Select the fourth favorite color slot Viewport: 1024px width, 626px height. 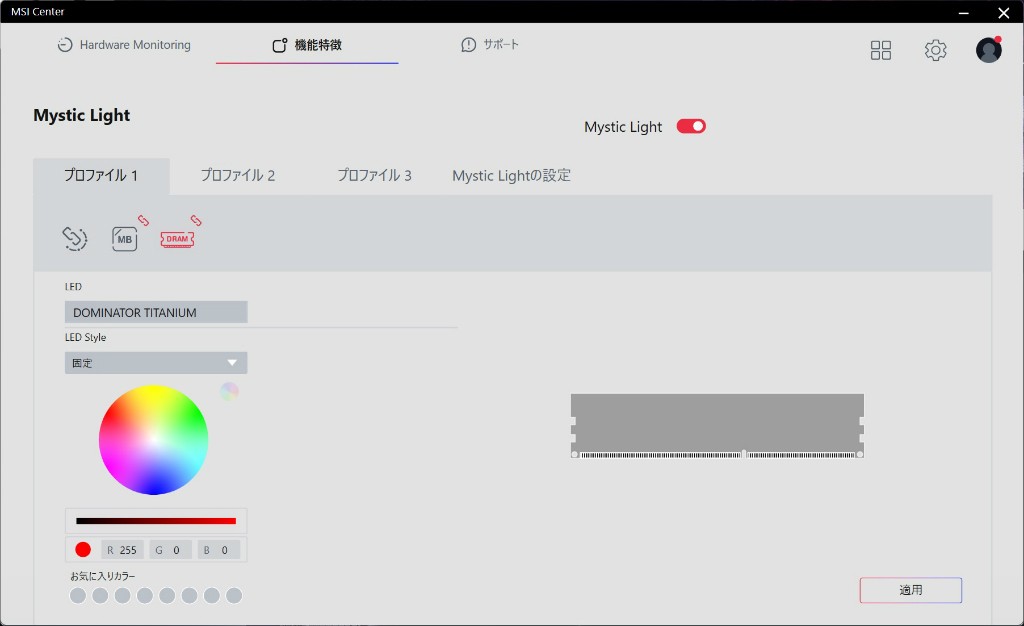[x=145, y=595]
